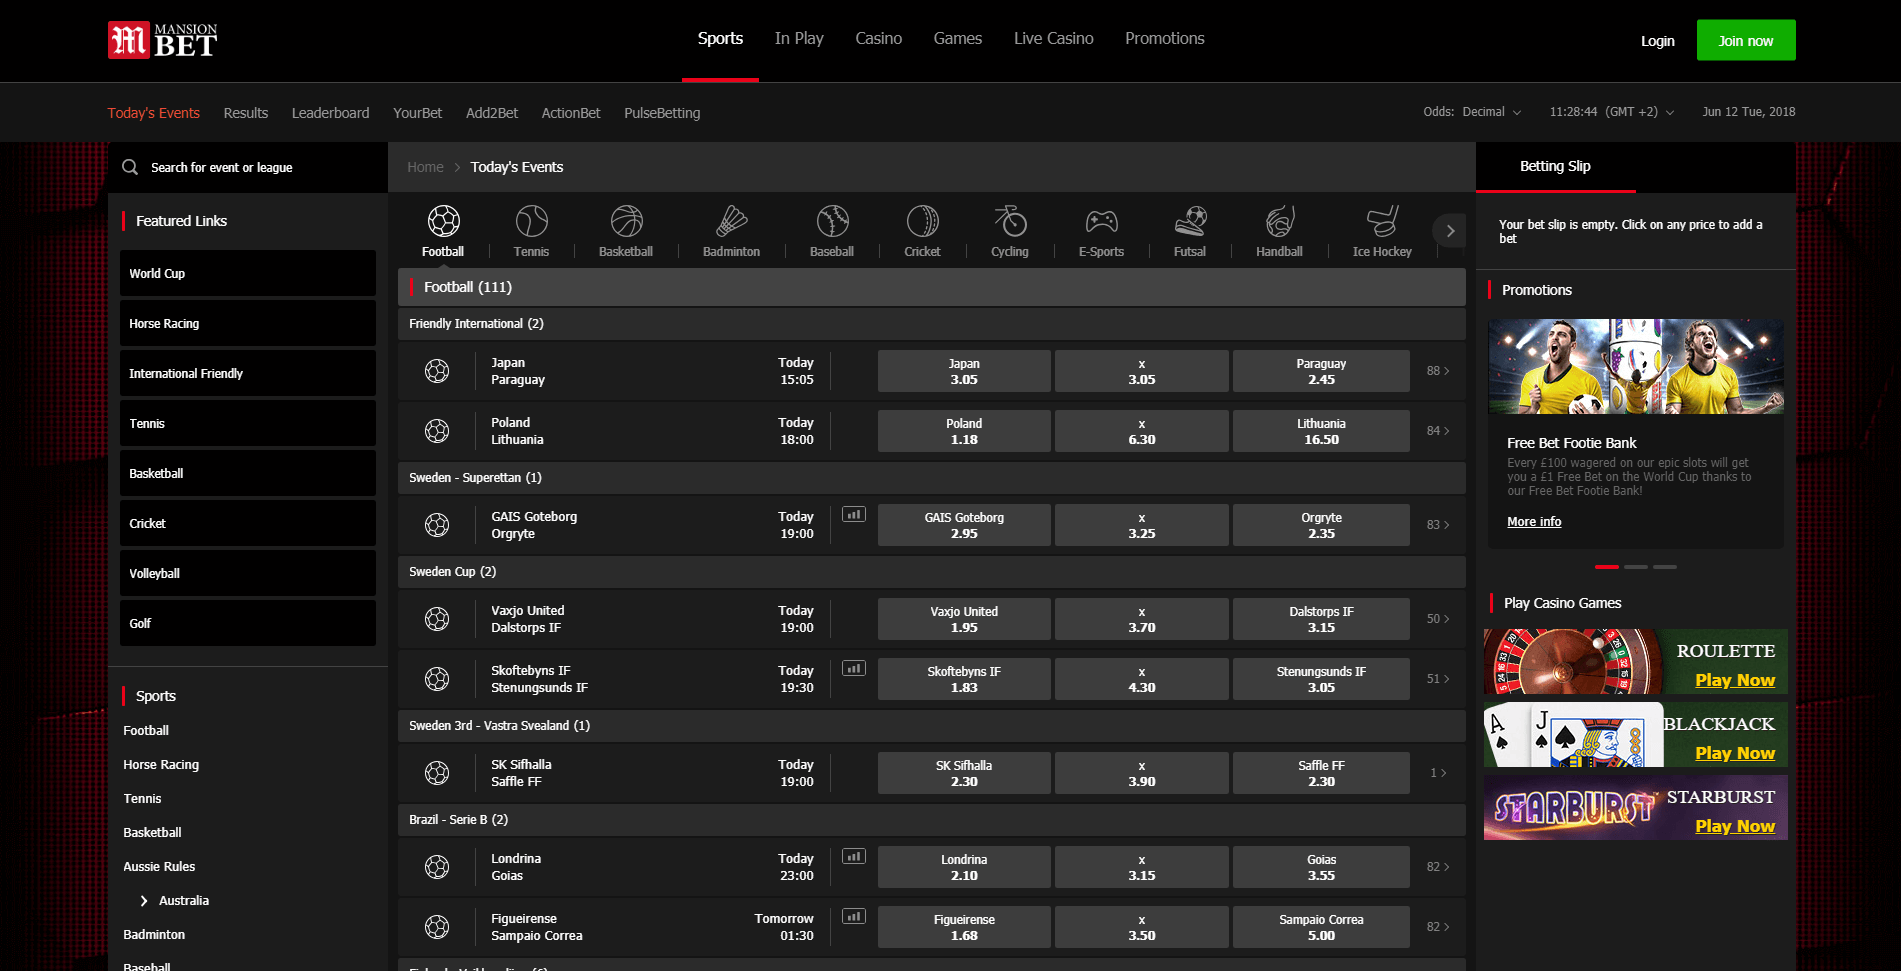Click Play Now for Starburst
The image size is (1901, 971).
coord(1735,826)
